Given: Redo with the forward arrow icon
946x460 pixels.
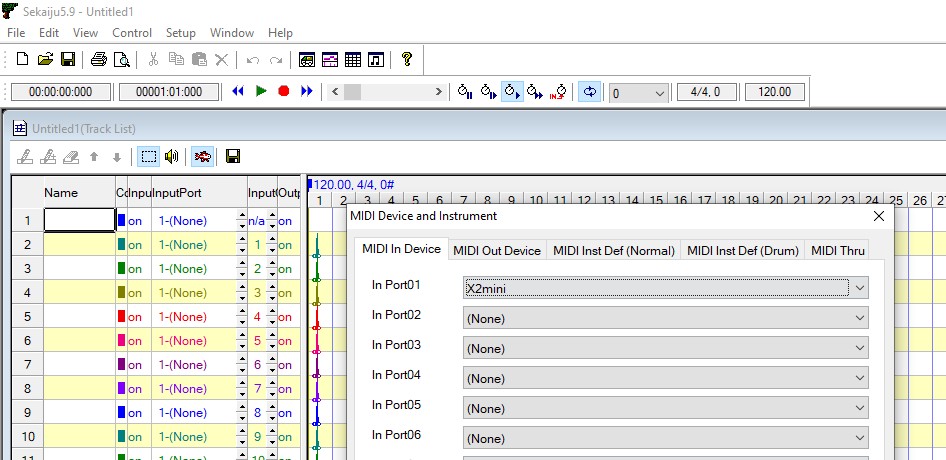Looking at the screenshot, I should point(276,59).
